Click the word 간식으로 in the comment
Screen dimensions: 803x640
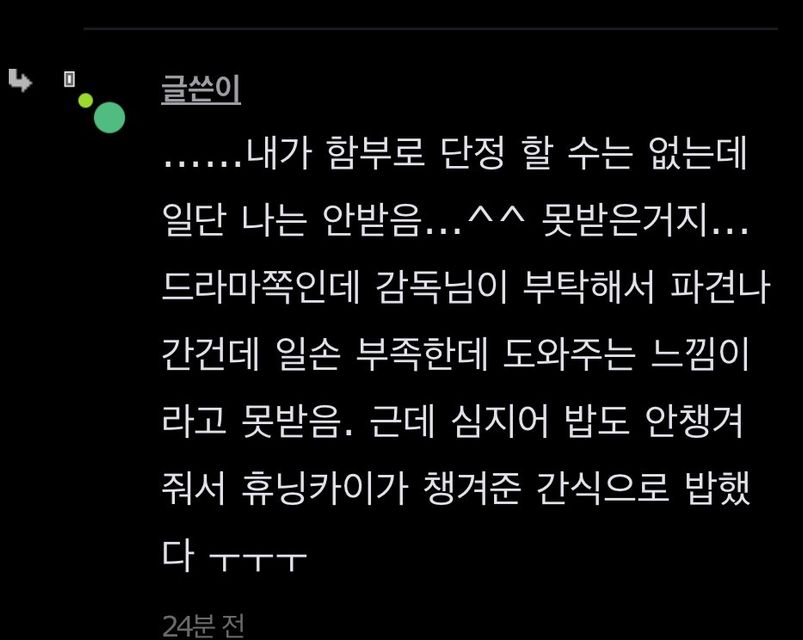(602, 488)
